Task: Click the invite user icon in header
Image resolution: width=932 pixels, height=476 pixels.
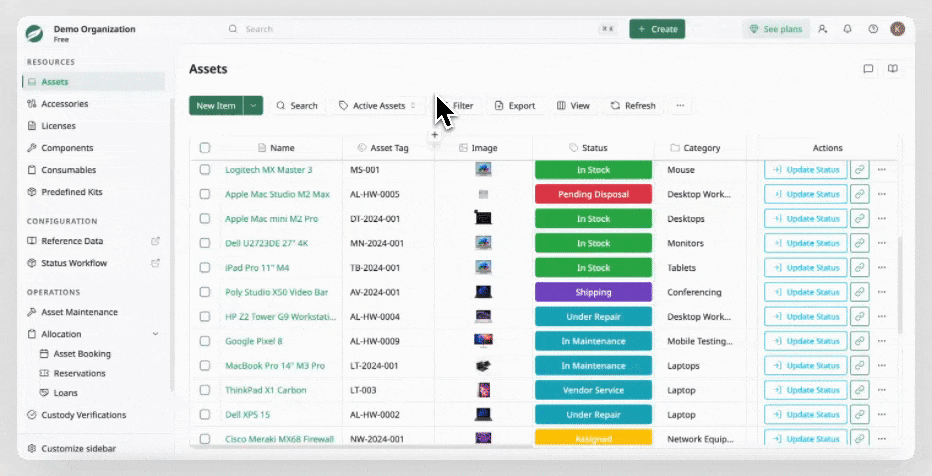Action: (x=823, y=29)
